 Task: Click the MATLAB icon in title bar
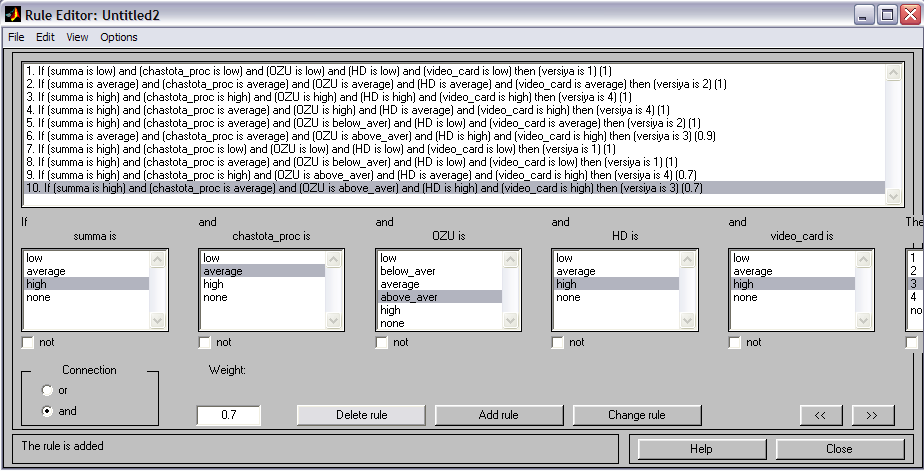pos(12,15)
